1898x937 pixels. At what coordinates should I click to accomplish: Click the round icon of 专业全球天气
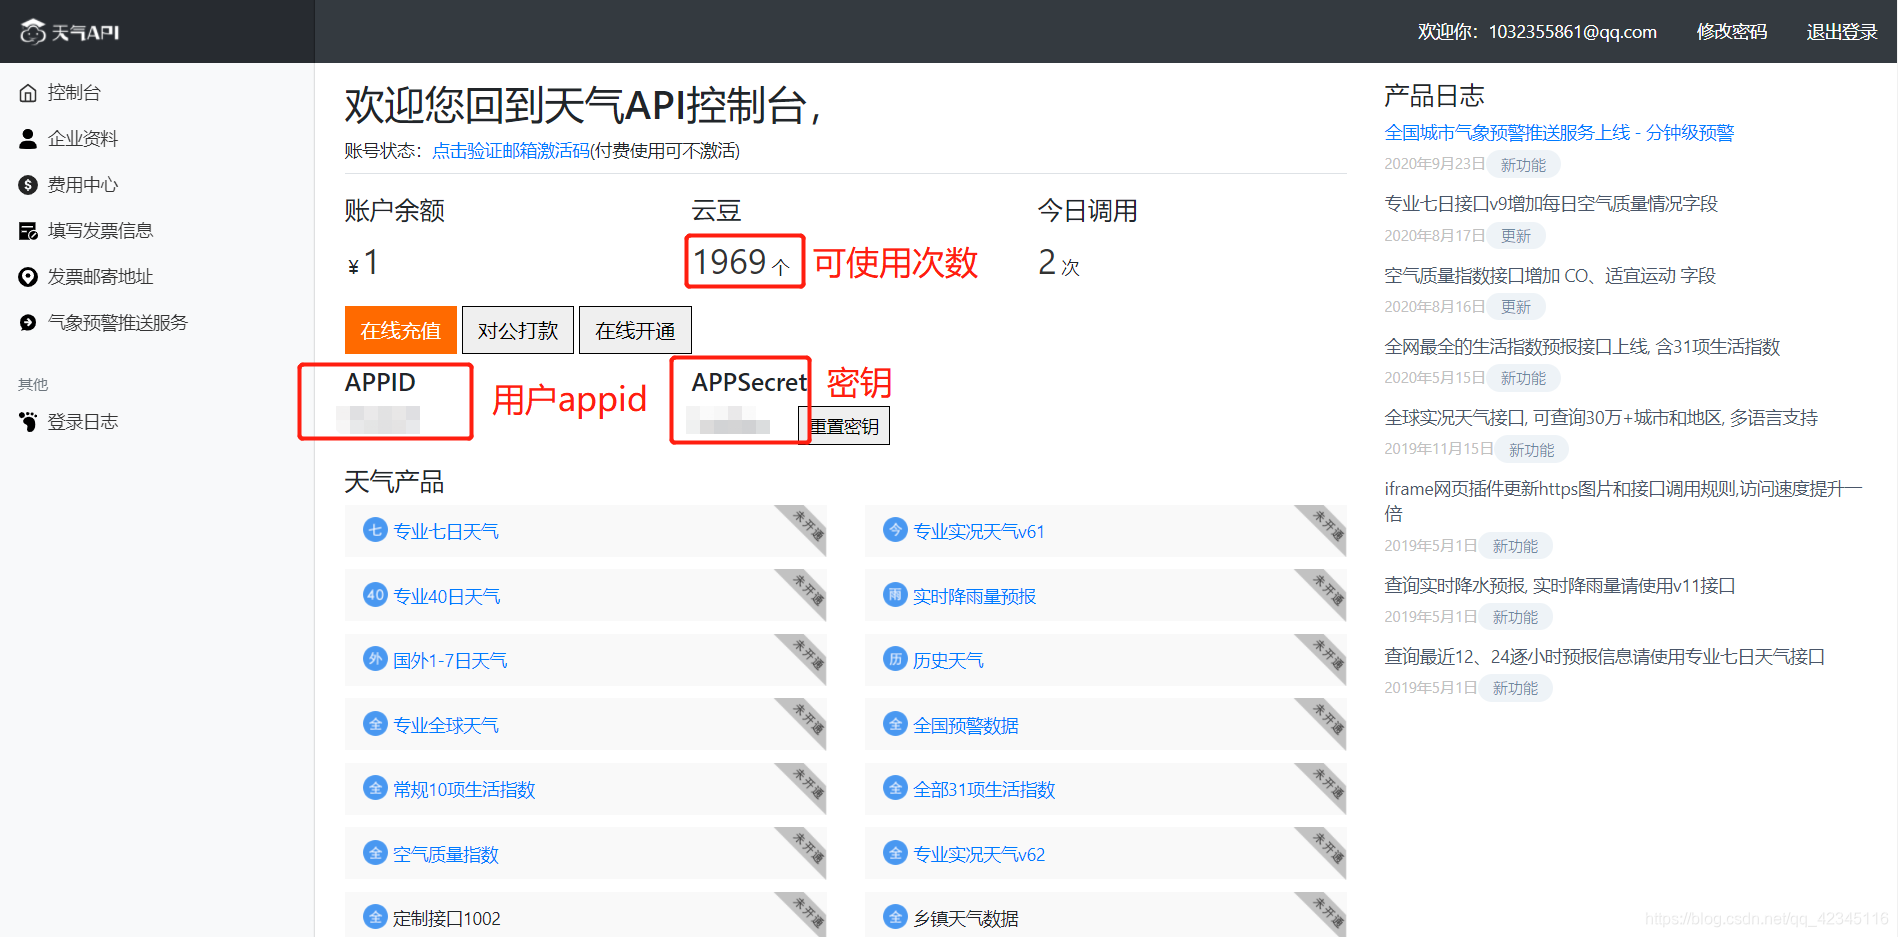[x=375, y=724]
